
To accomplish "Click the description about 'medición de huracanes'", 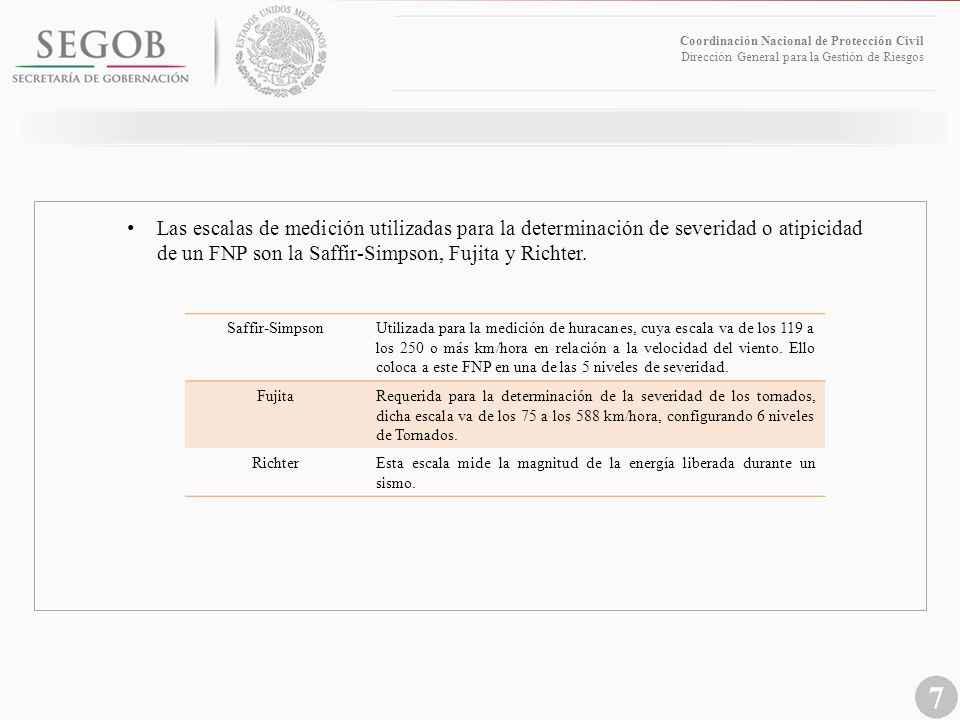I will [595, 348].
